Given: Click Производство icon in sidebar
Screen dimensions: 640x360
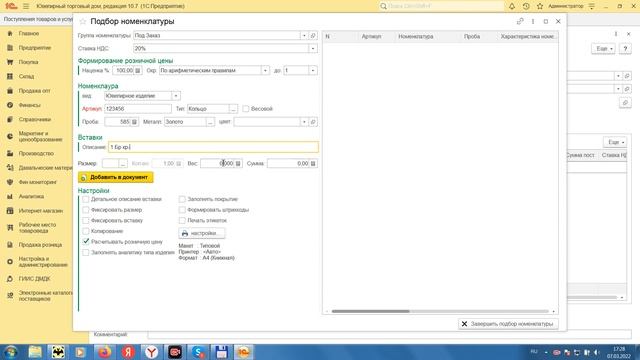Looking at the screenshot, I should pos(10,153).
